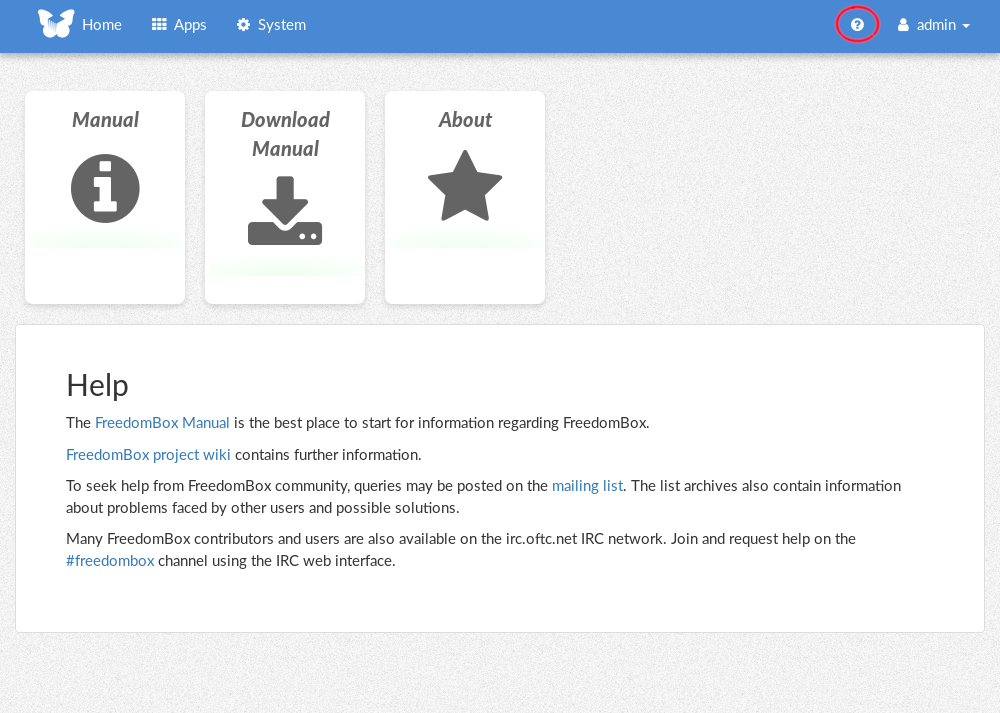This screenshot has height=713, width=1000.
Task: Go to Home in the navigation bar
Action: click(x=102, y=25)
